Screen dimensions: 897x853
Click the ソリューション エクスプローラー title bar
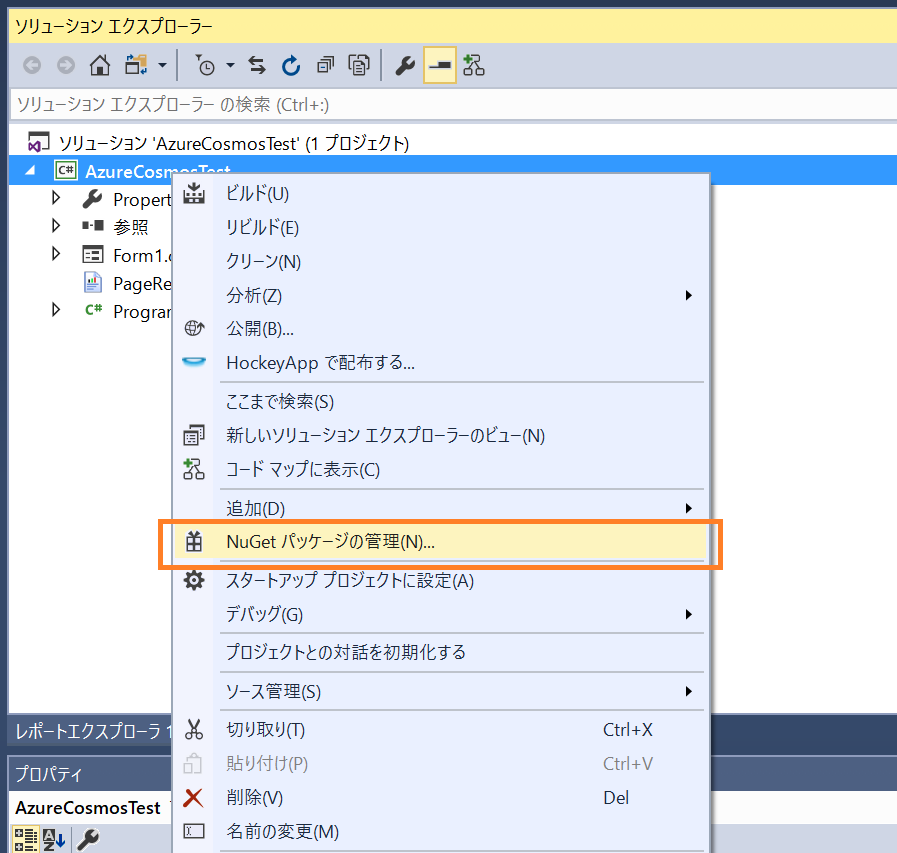pos(453,26)
